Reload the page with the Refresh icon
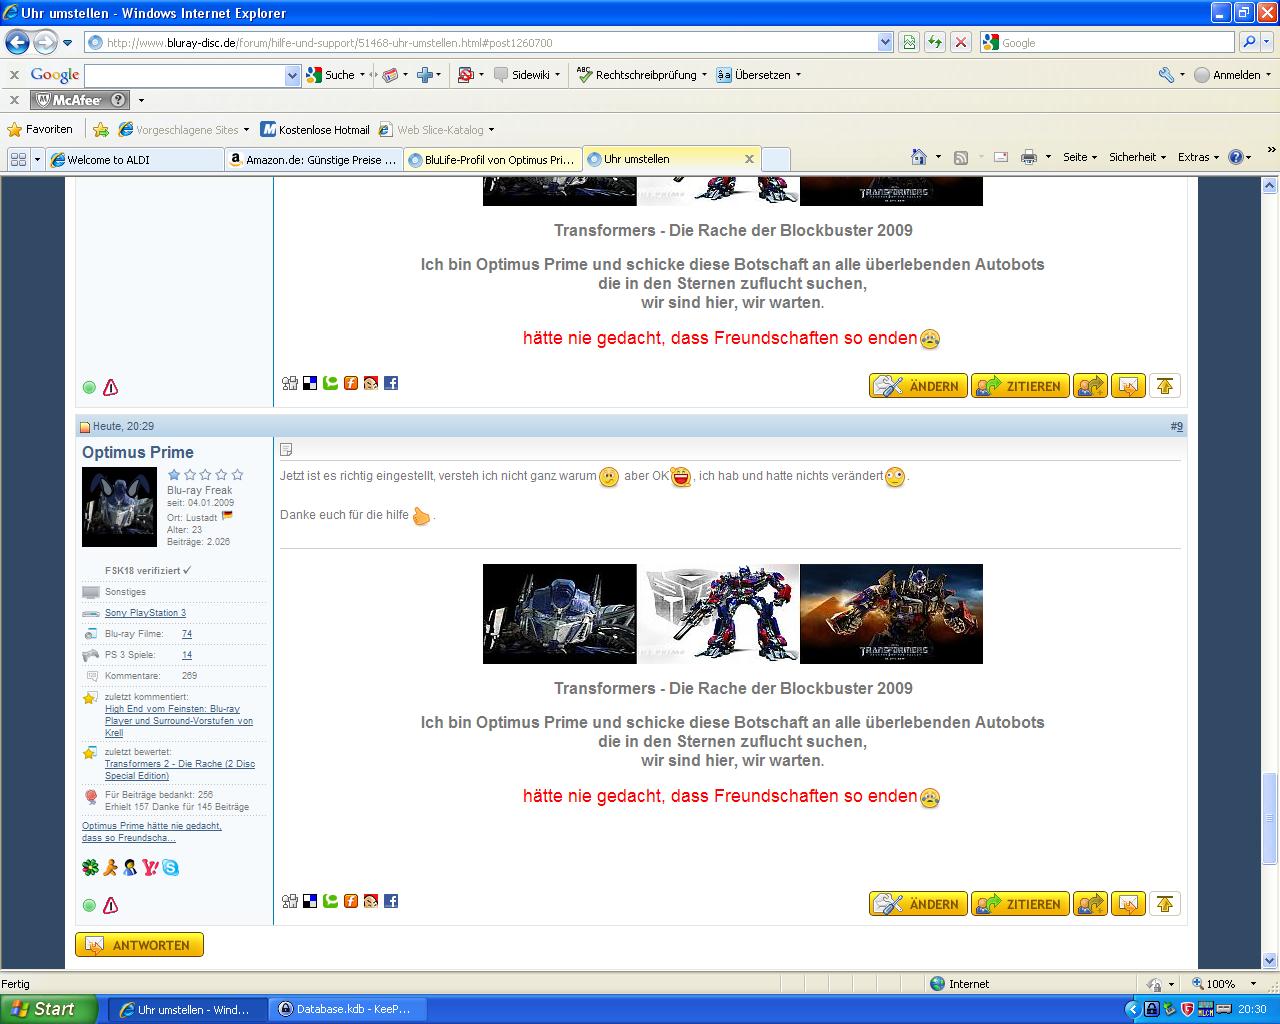The height and width of the screenshot is (1024, 1280). click(x=934, y=42)
